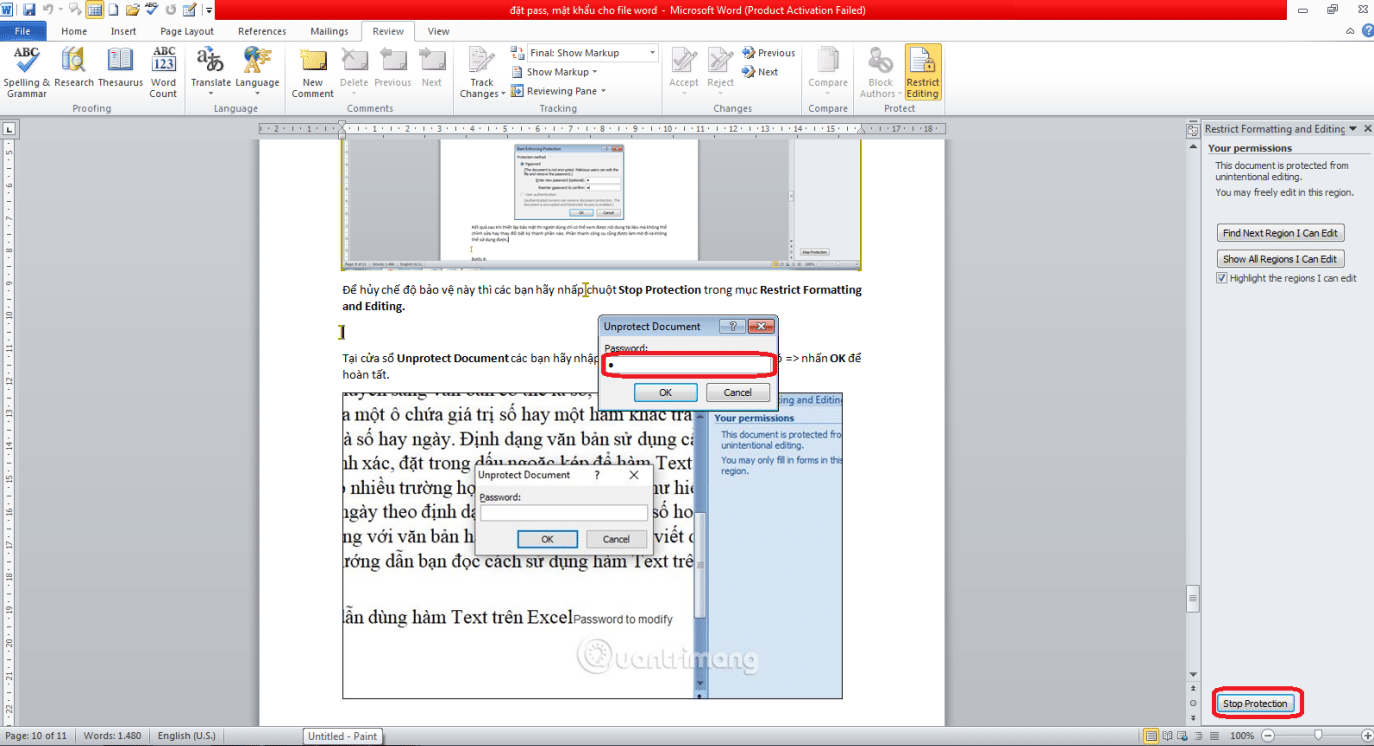Switch to Print Layout view in status bar
Screen dimensions: 1374x746
tap(1153, 736)
